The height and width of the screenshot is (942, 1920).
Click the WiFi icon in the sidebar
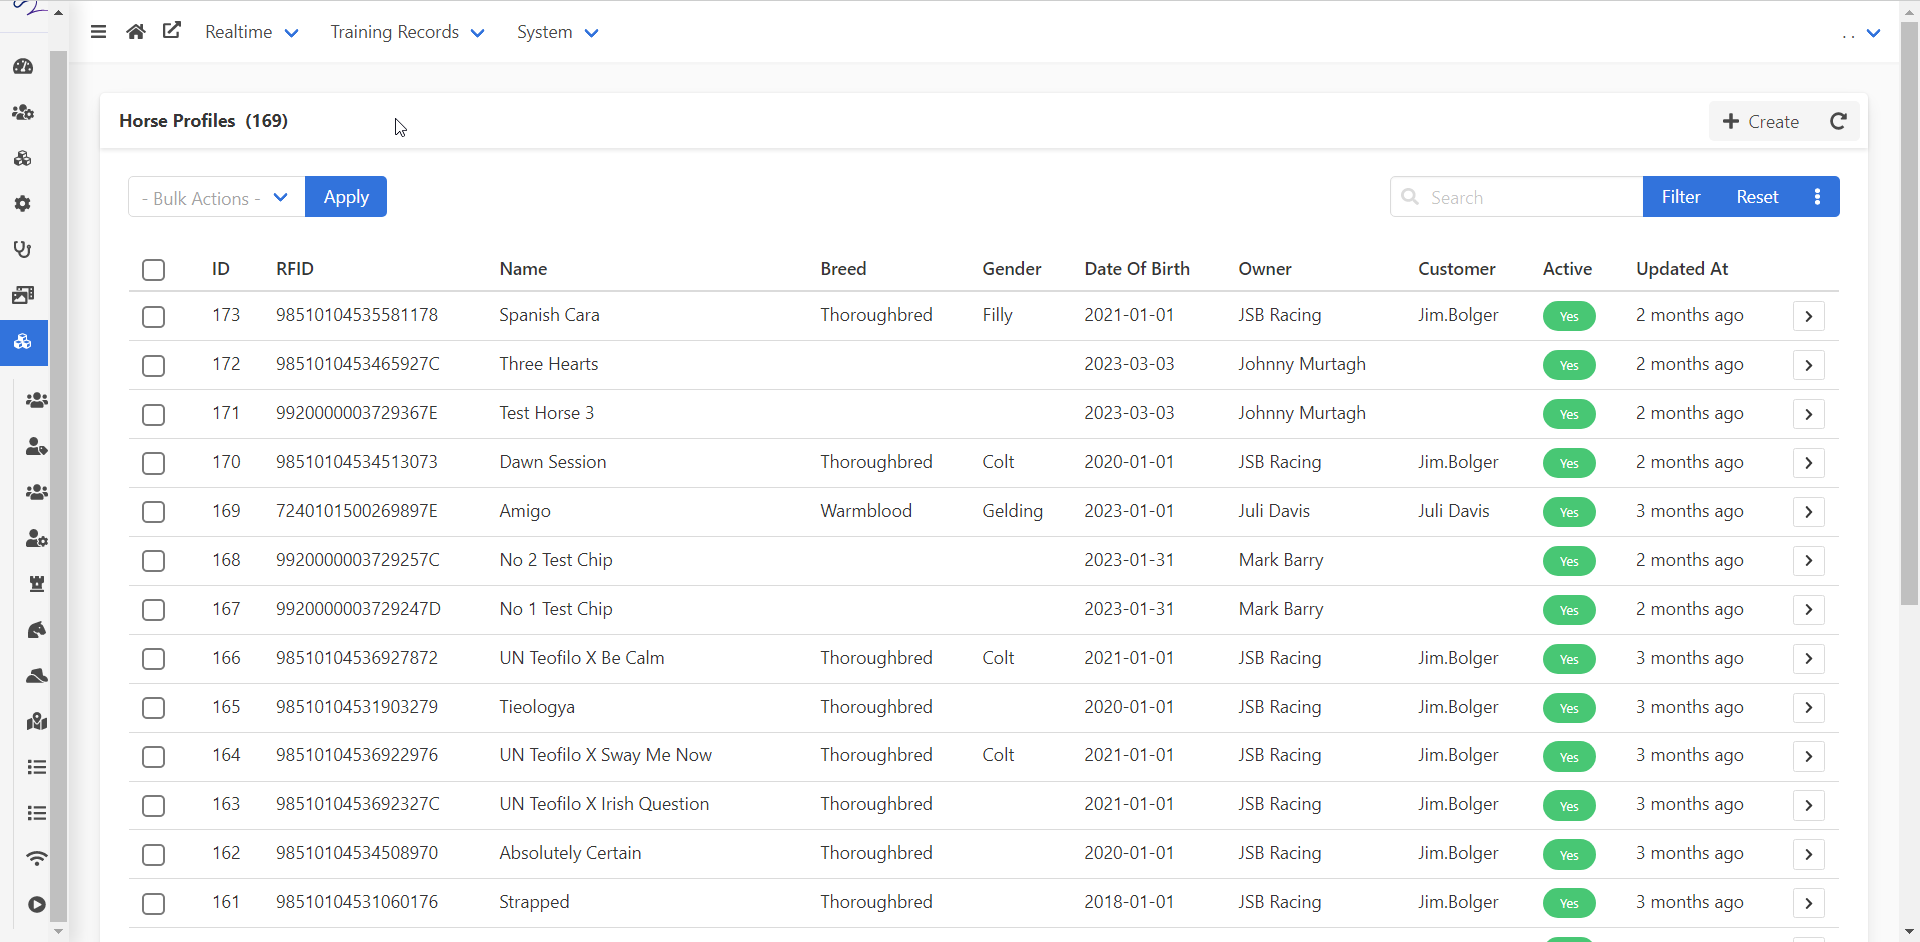tap(36, 858)
